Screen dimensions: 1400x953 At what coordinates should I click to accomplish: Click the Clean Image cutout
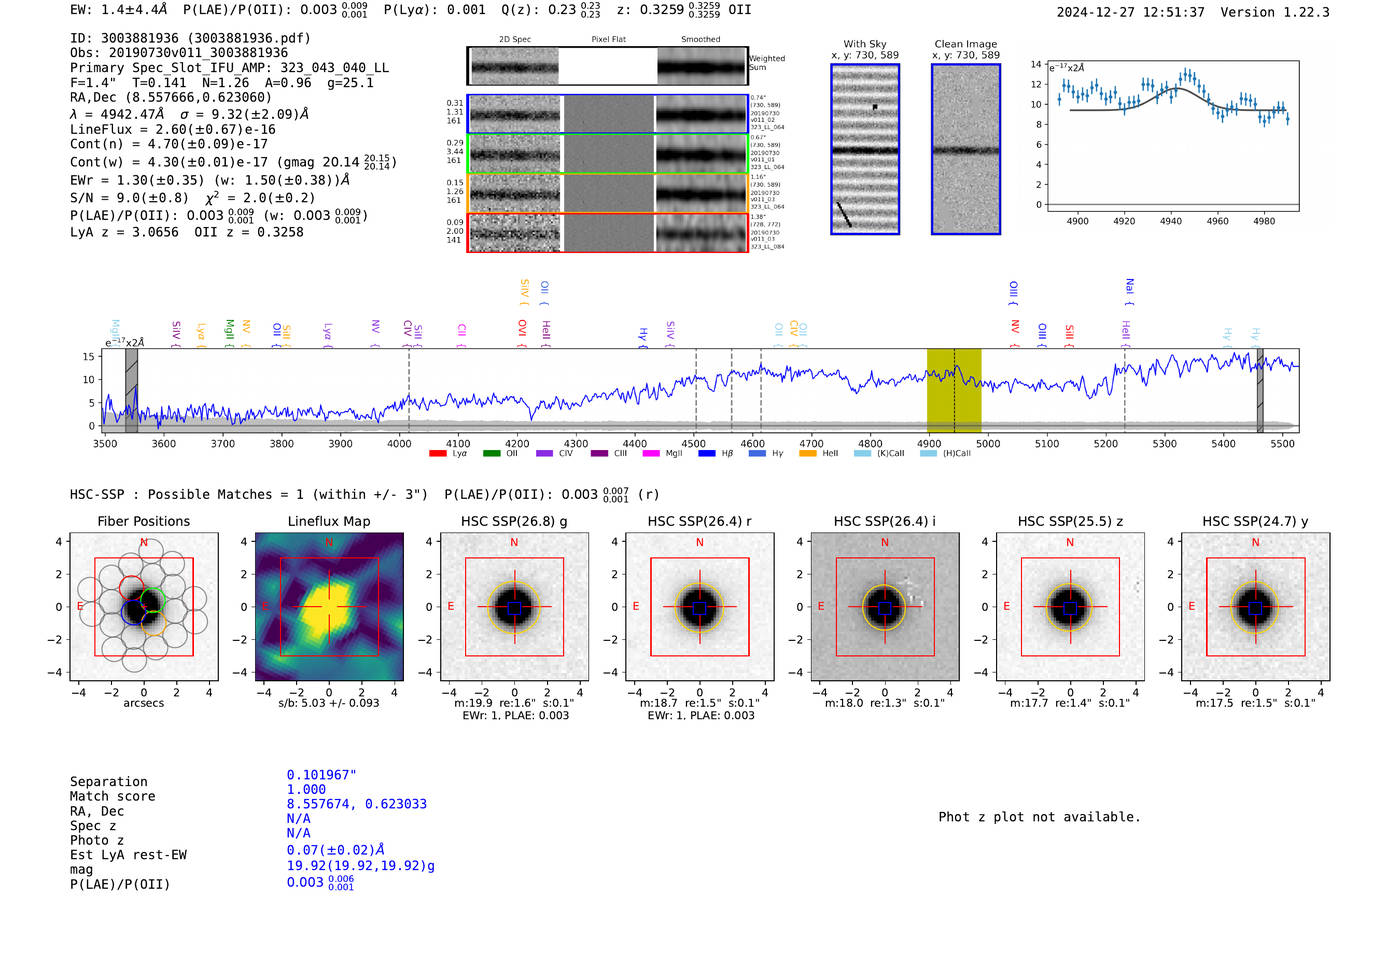(x=966, y=149)
